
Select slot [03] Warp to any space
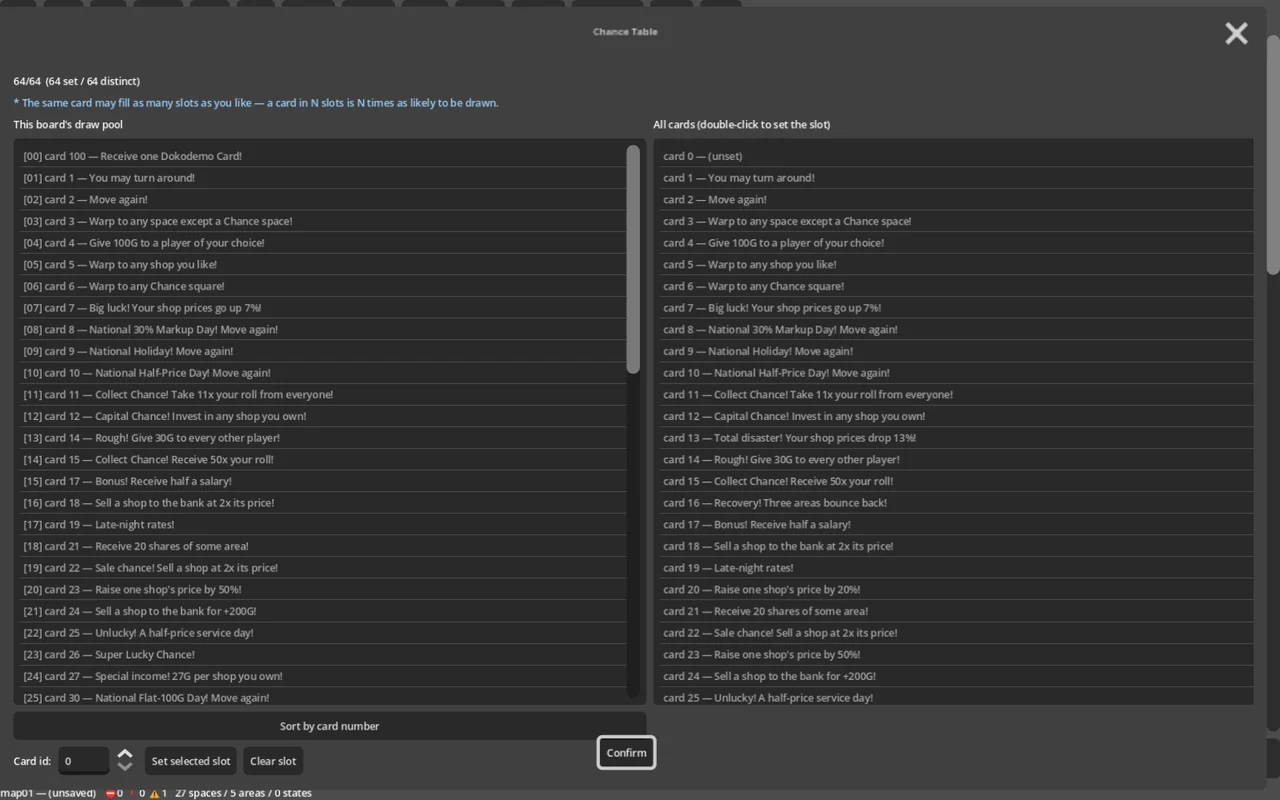tap(324, 221)
